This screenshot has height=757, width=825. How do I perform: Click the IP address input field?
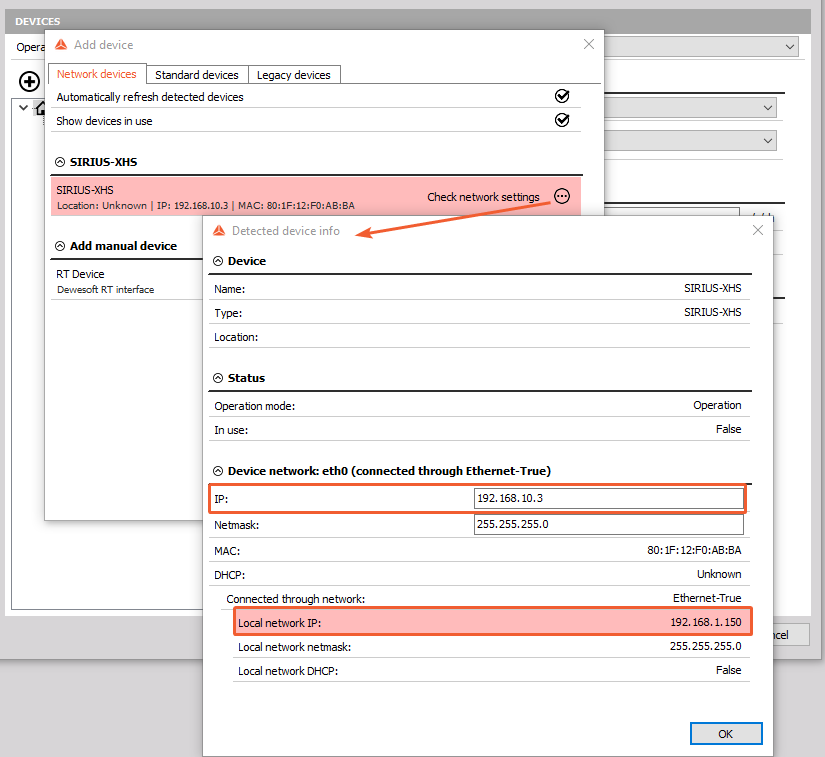609,498
